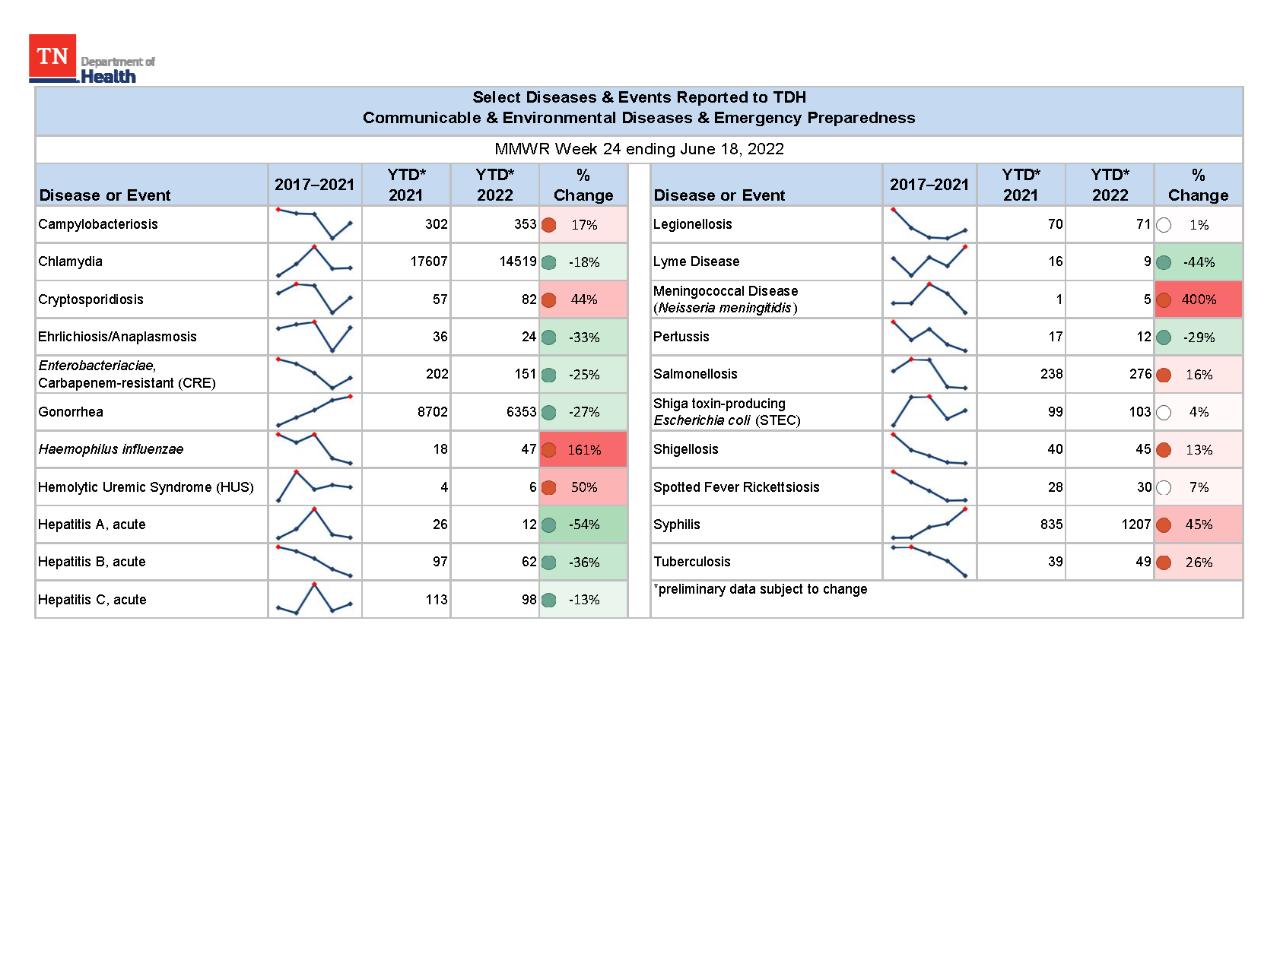Viewport: 1280px width, 976px height.
Task: Click the 400% change cell for Meningococcal Disease
Action: (1198, 300)
